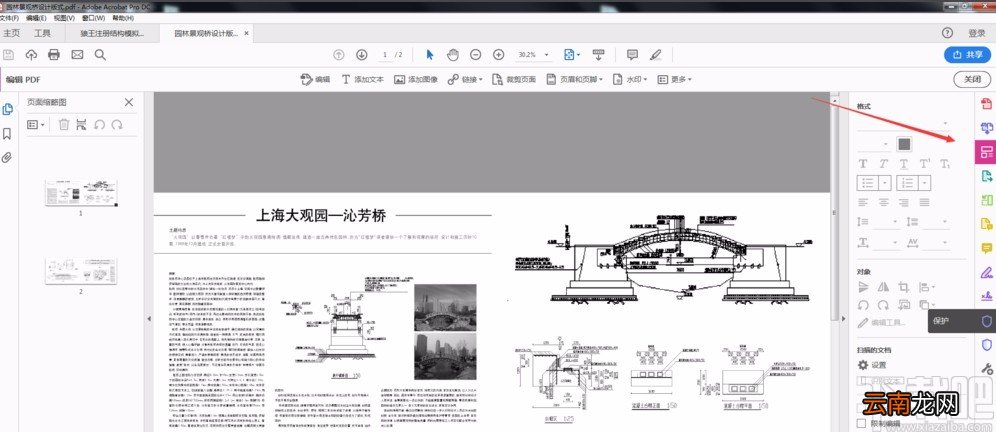
Task: Toggle italic text style
Action: coord(883,164)
